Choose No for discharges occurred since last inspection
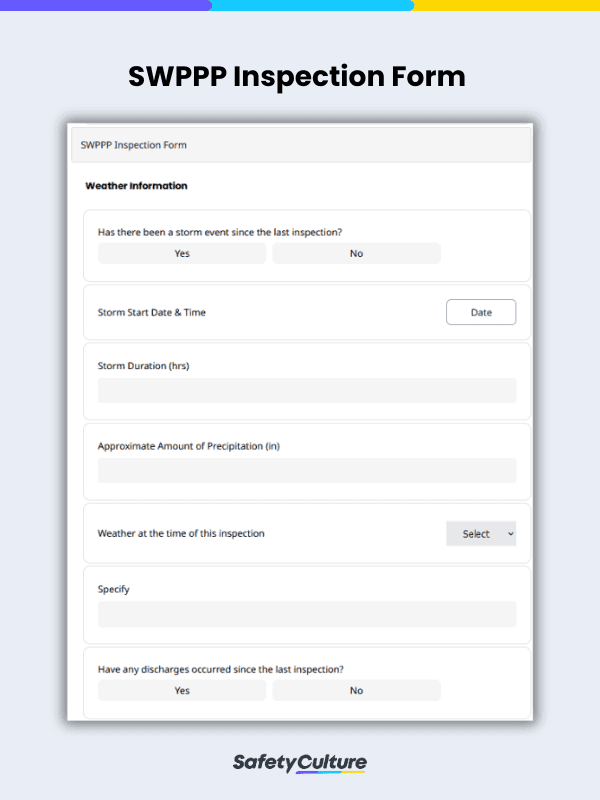This screenshot has width=600, height=800. click(357, 690)
